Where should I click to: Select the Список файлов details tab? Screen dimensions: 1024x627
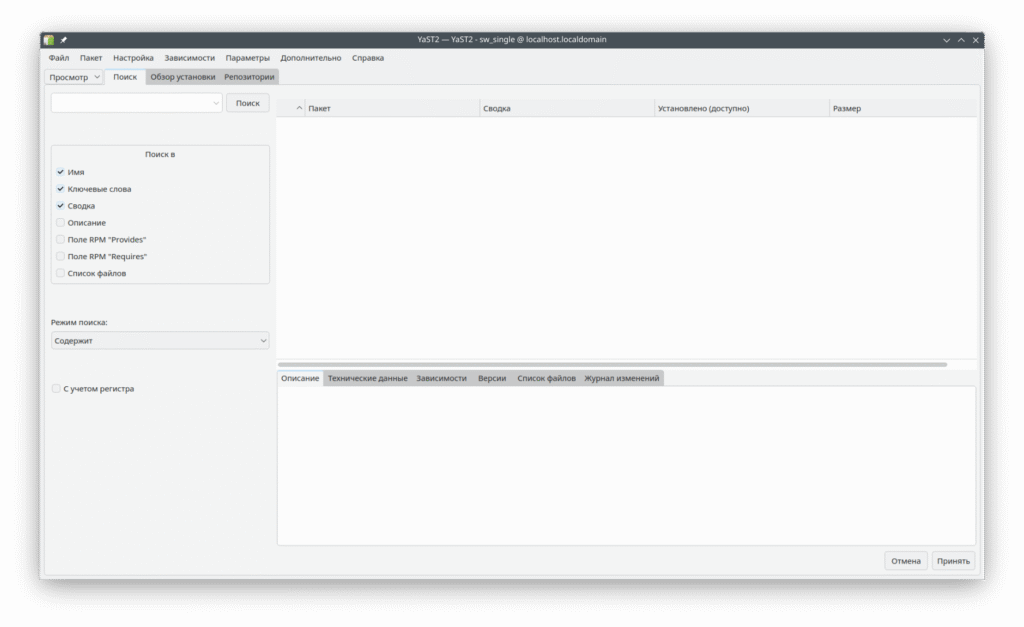547,378
